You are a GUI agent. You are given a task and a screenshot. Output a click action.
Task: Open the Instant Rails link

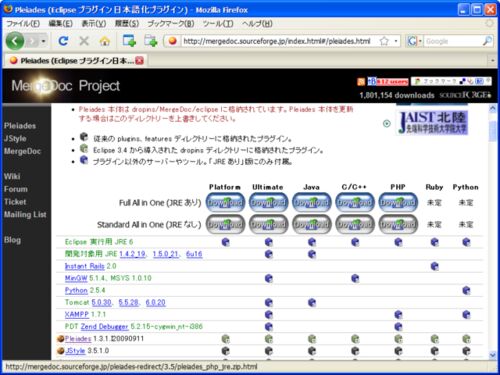coord(85,266)
